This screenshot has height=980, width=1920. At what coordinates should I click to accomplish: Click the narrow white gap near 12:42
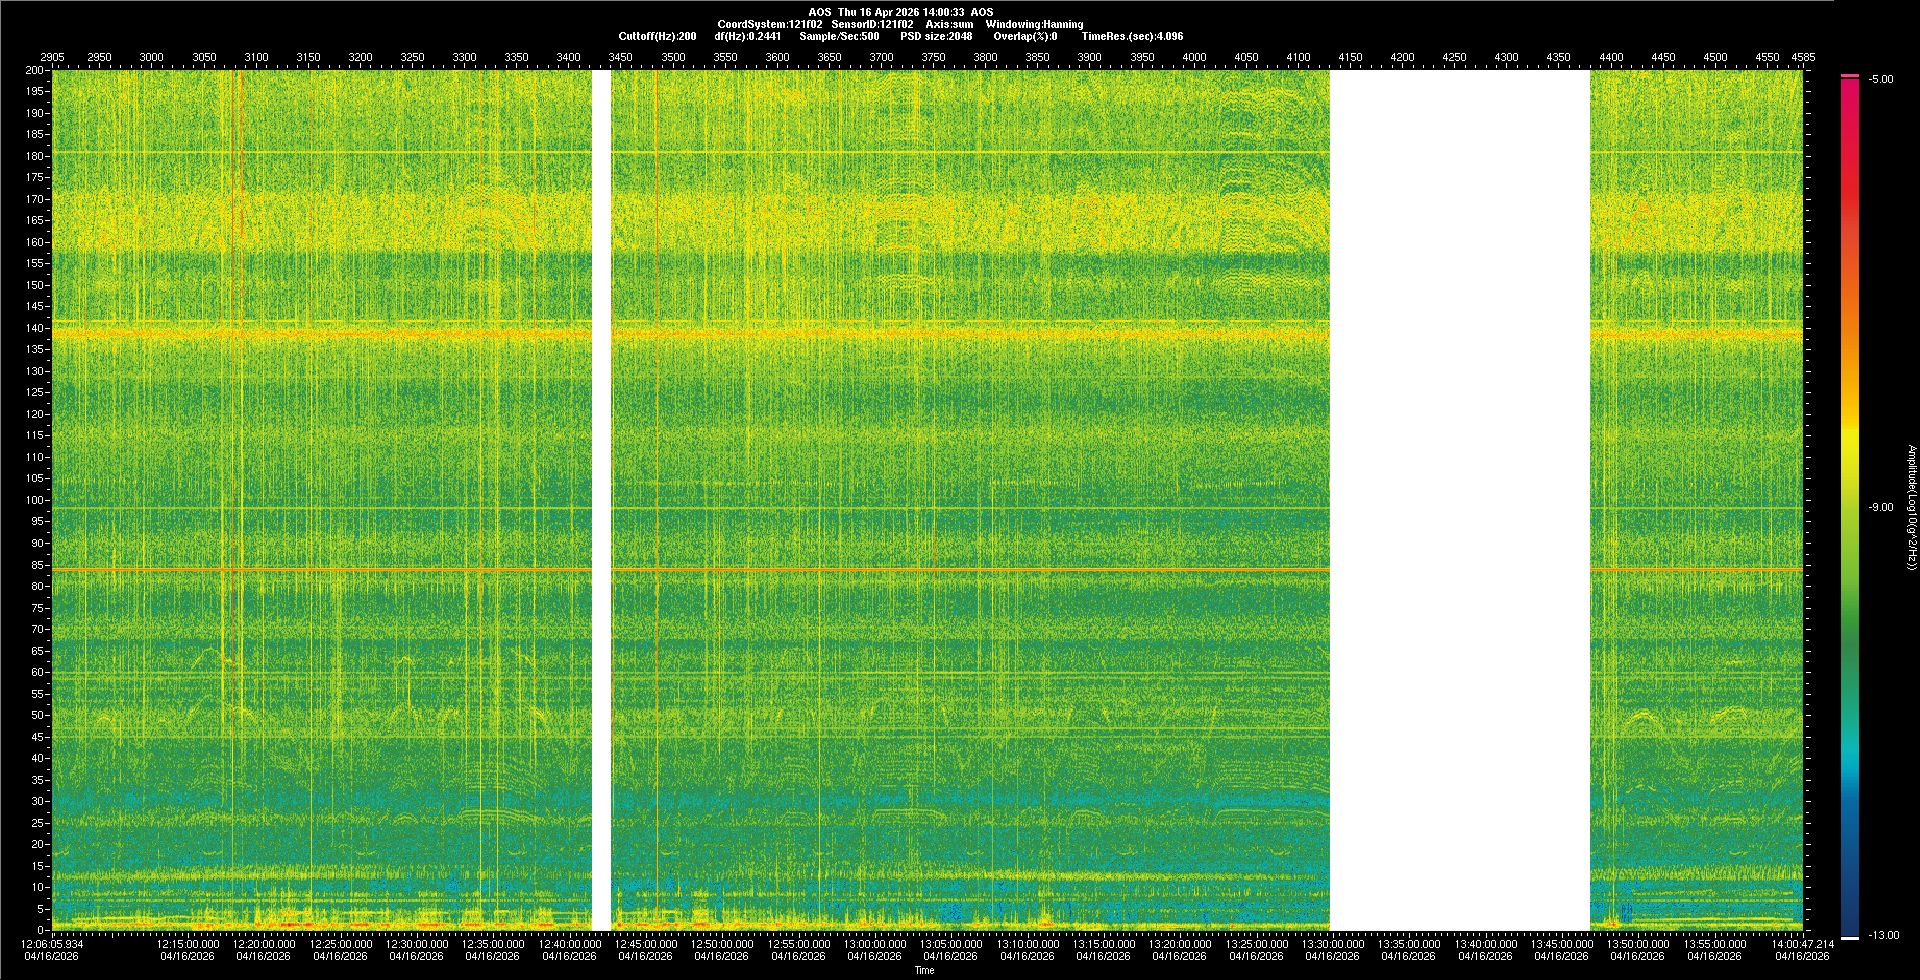click(x=601, y=500)
